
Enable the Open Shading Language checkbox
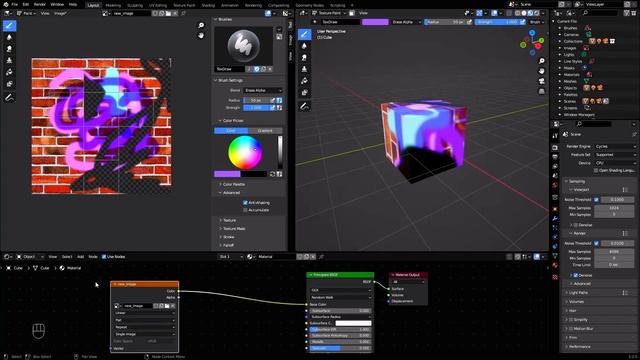(596, 170)
